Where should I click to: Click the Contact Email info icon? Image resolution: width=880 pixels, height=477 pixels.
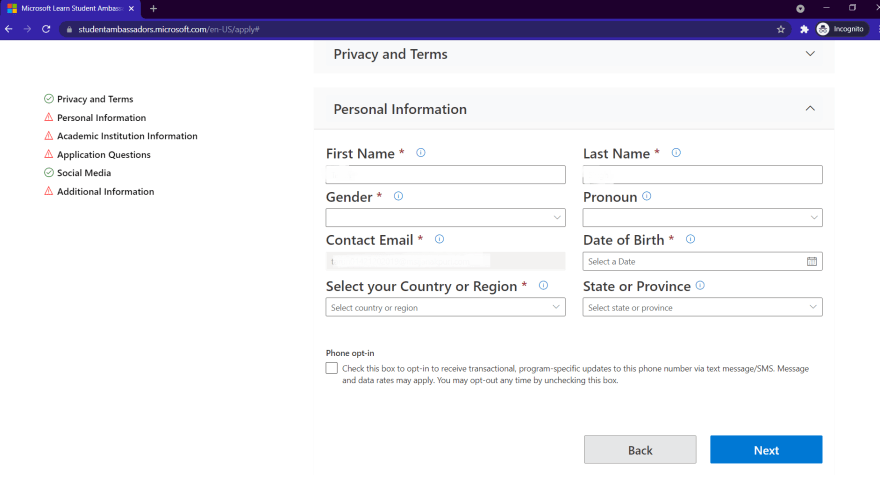point(439,239)
